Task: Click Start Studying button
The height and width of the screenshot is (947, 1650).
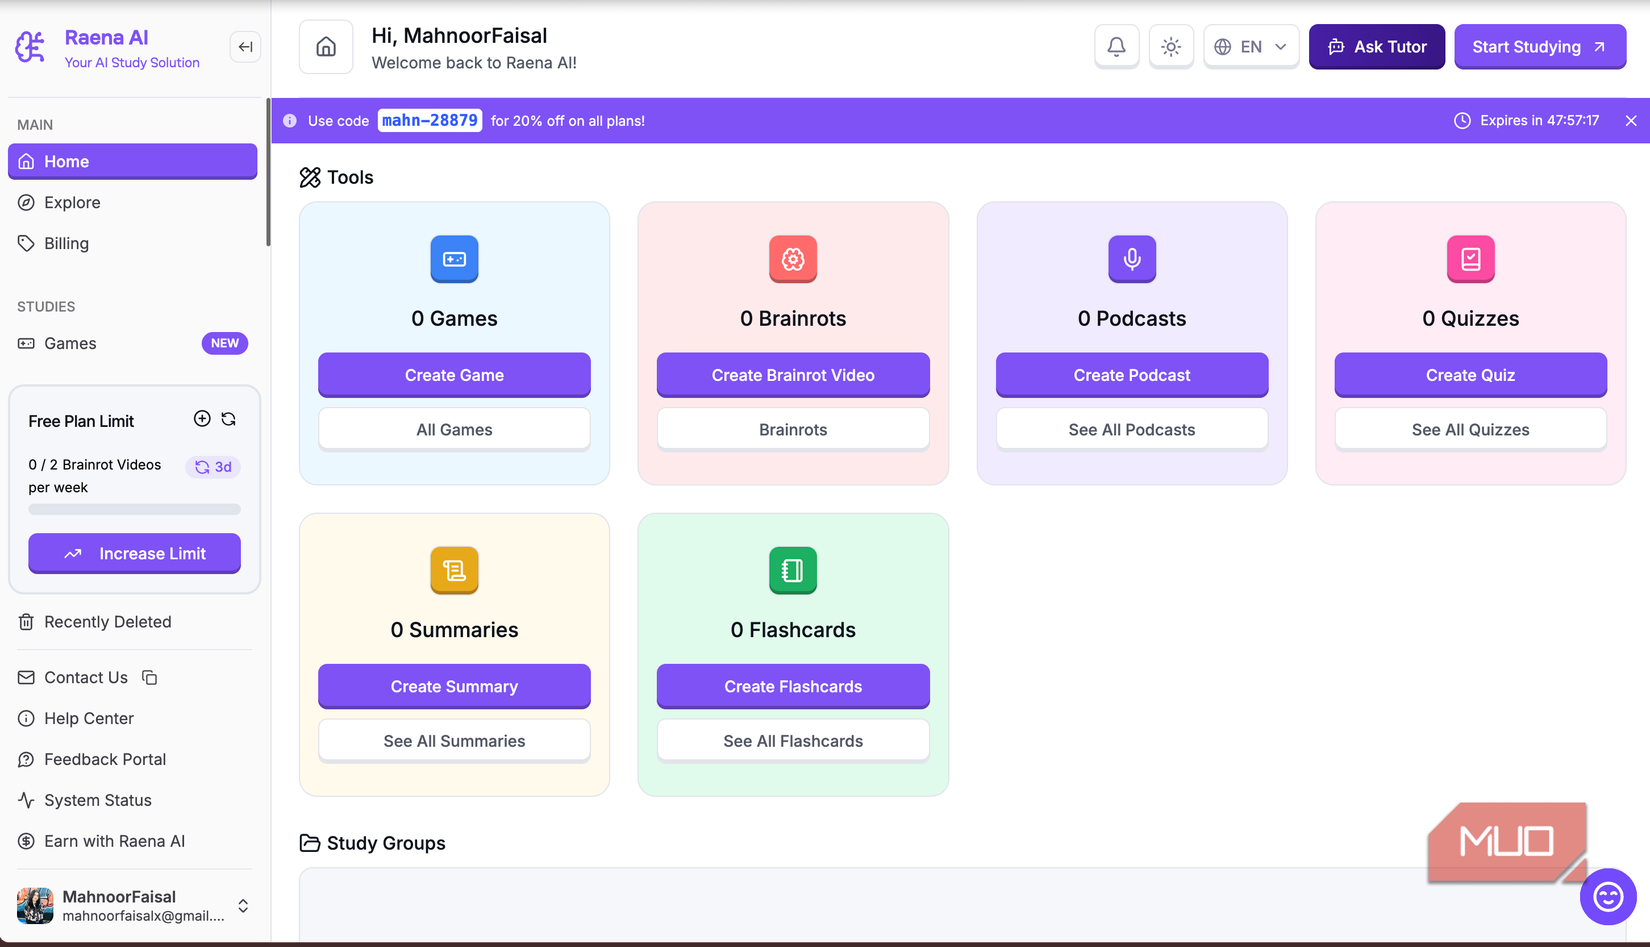Action: (1540, 47)
